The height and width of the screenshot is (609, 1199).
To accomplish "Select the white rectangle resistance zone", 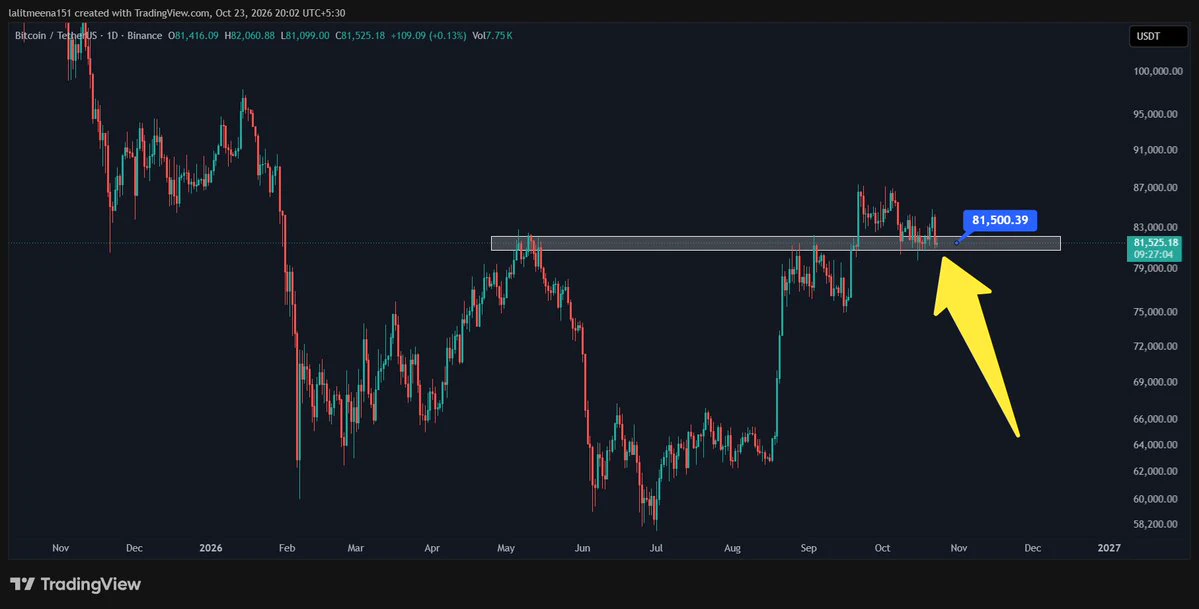I will tap(775, 243).
